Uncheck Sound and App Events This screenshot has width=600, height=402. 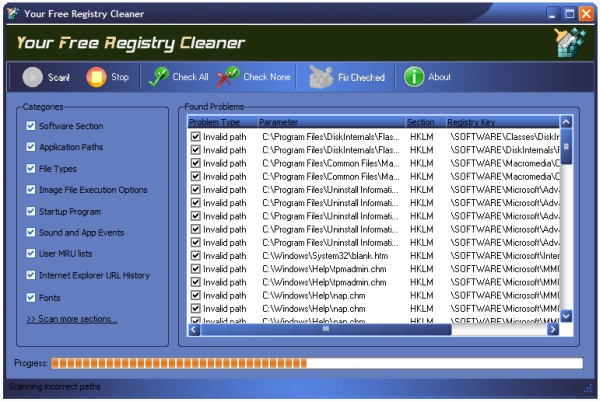pos(31,232)
